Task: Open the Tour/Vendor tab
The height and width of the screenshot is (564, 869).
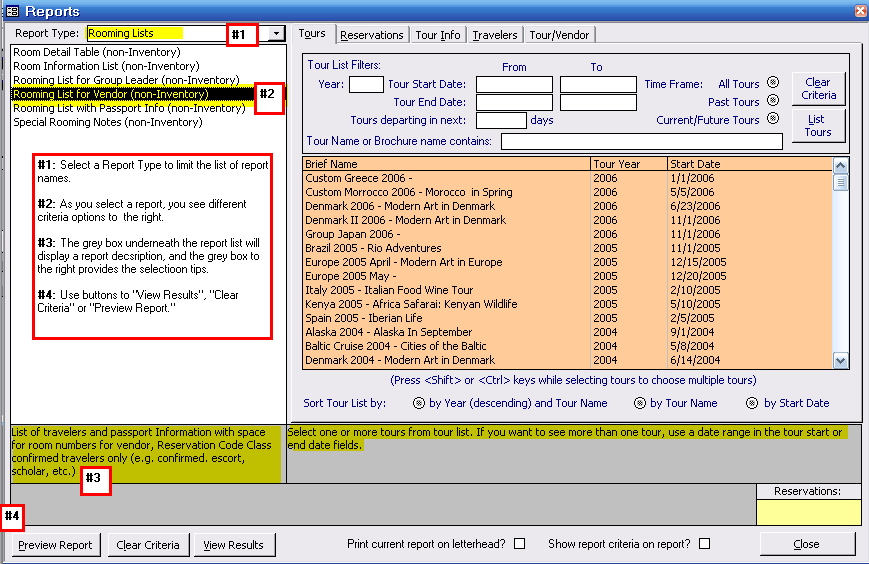Action: click(560, 35)
